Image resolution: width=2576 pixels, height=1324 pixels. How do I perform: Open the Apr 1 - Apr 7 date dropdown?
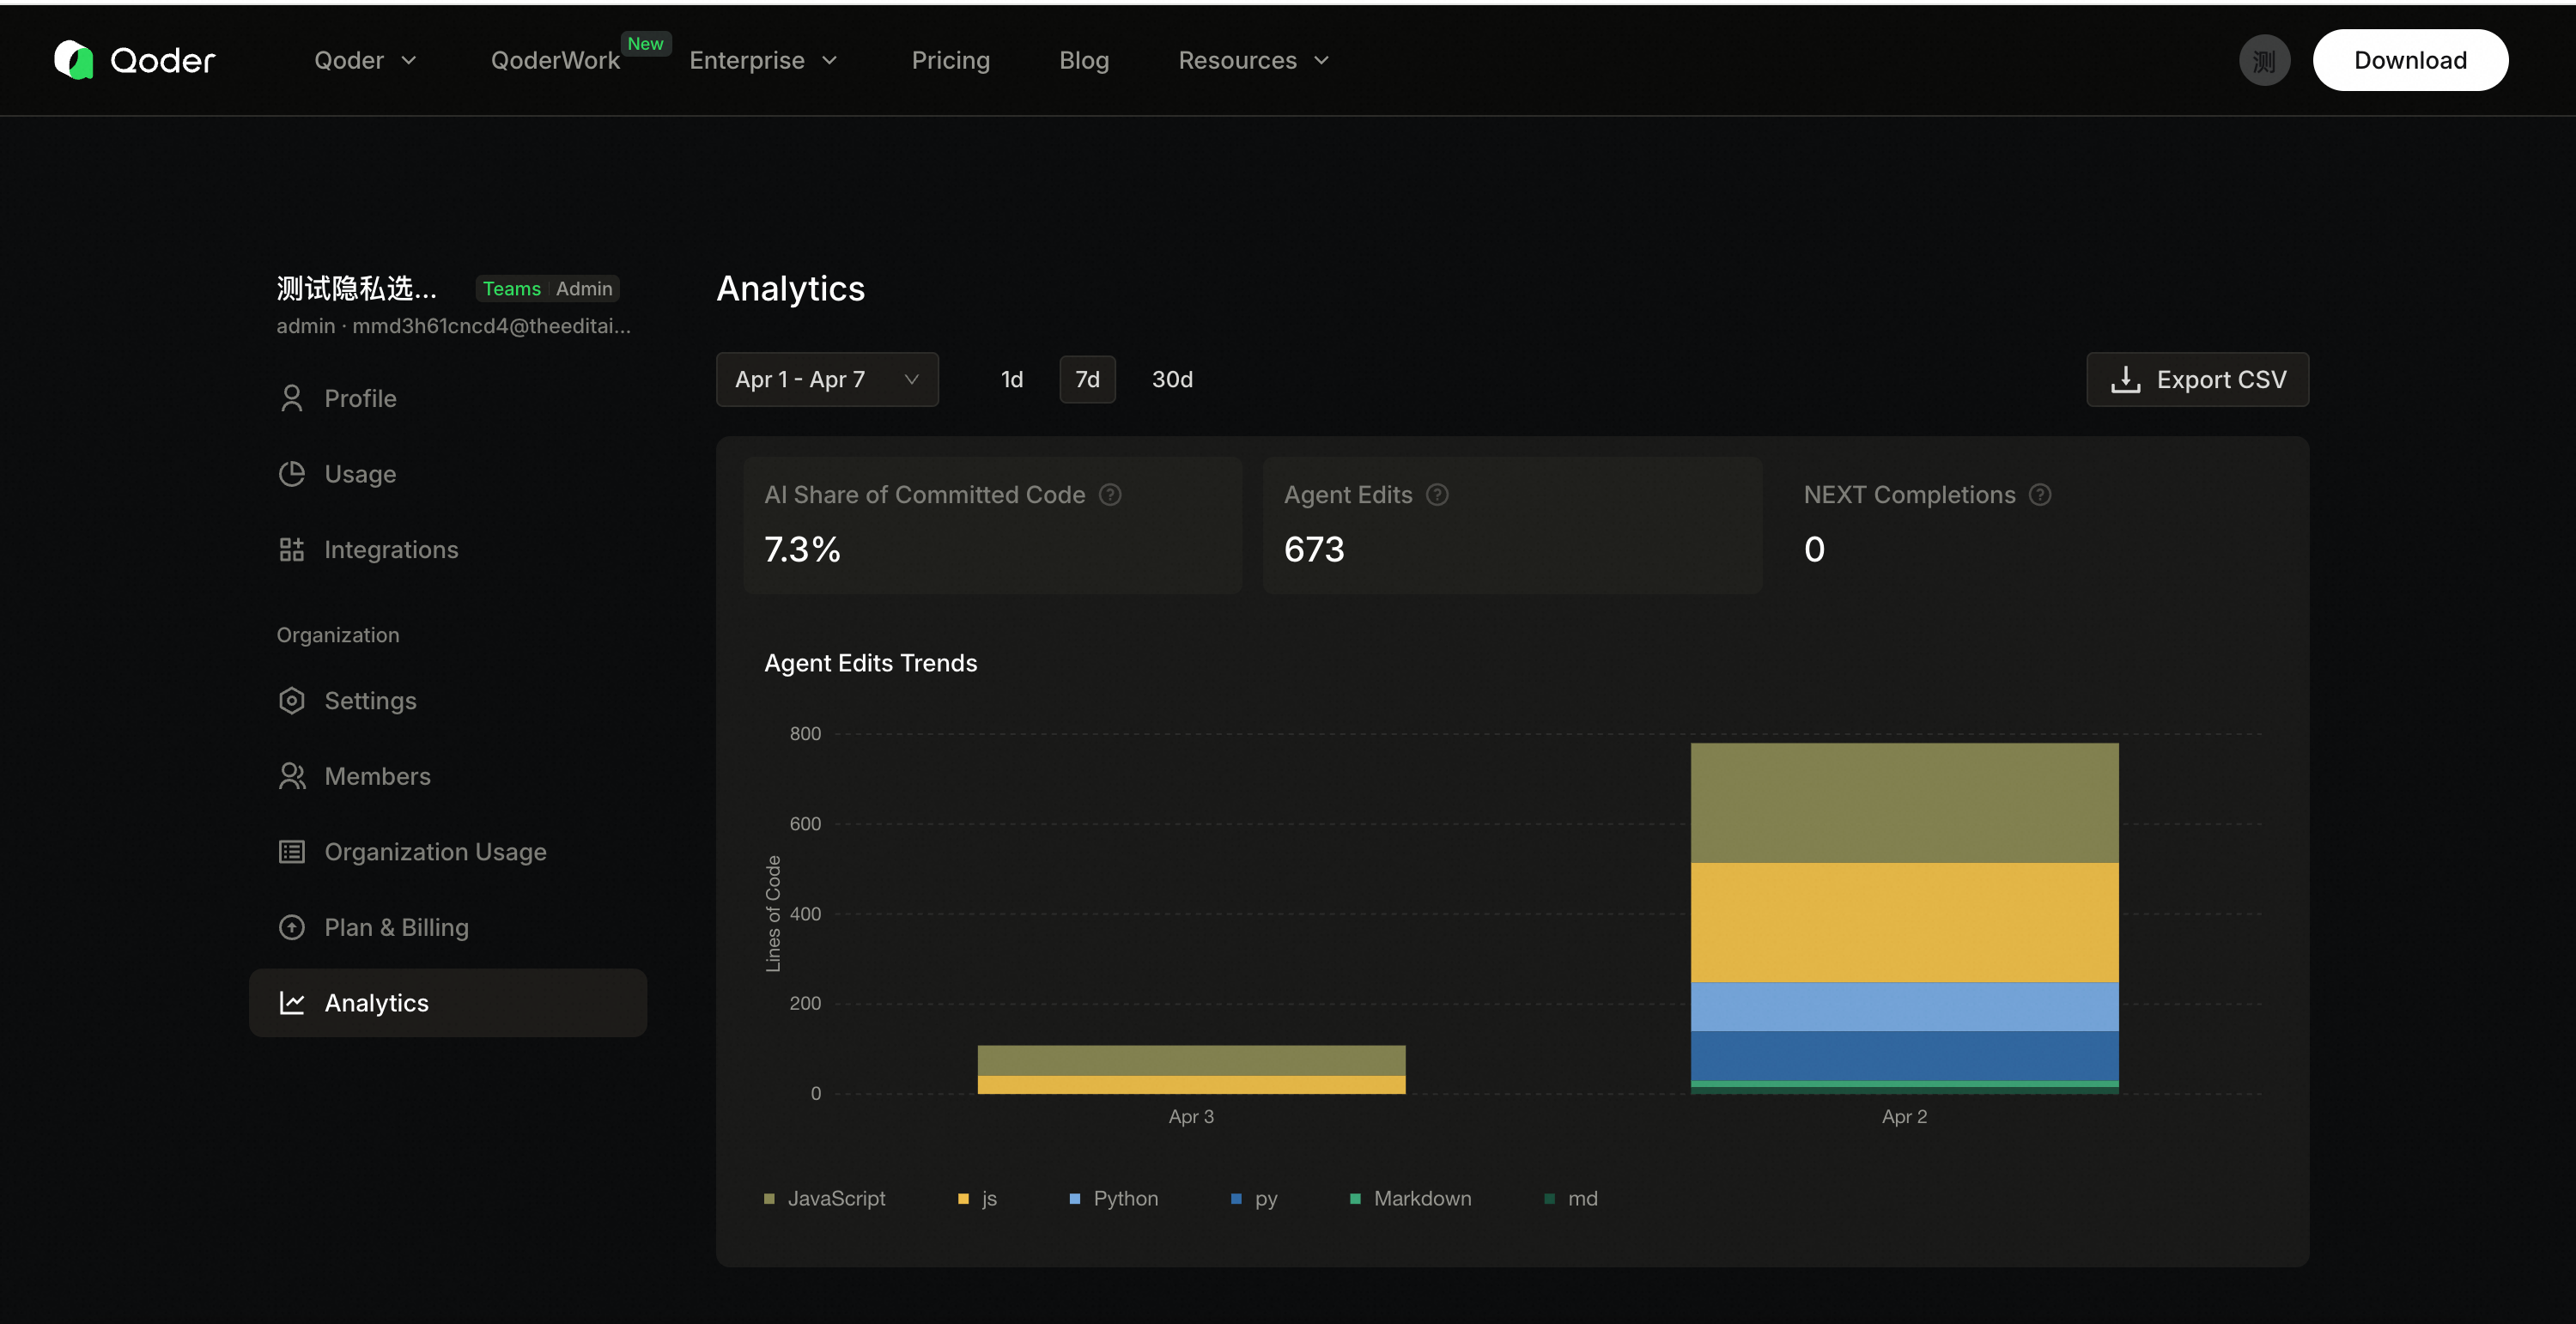point(827,380)
